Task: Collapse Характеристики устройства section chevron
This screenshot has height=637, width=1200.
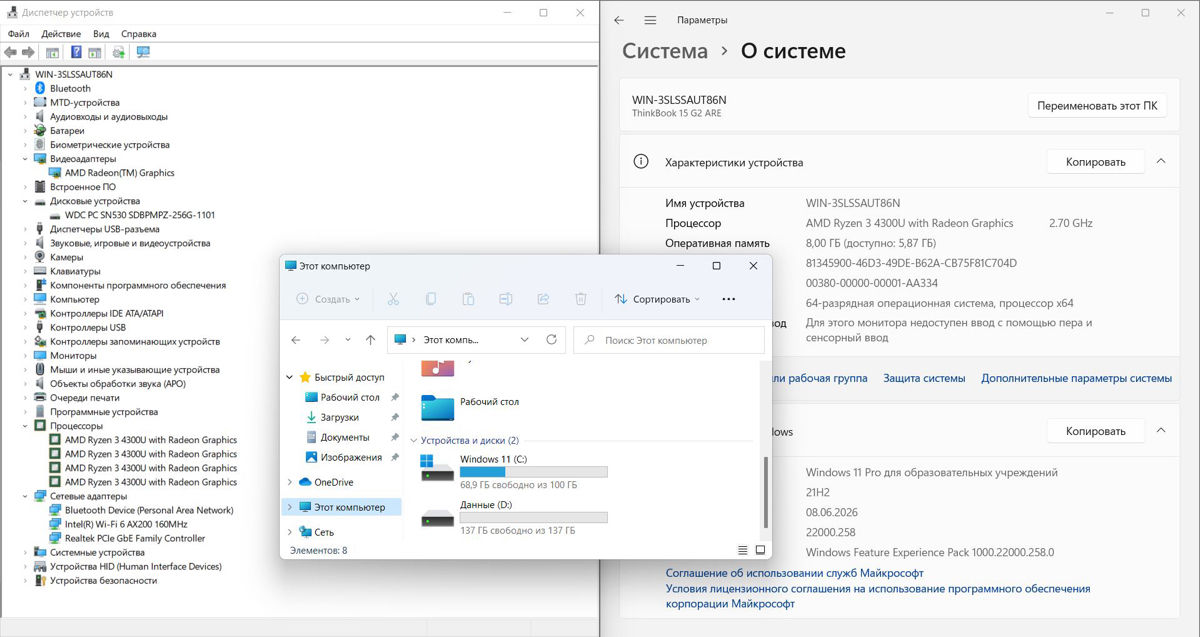Action: pos(1161,161)
